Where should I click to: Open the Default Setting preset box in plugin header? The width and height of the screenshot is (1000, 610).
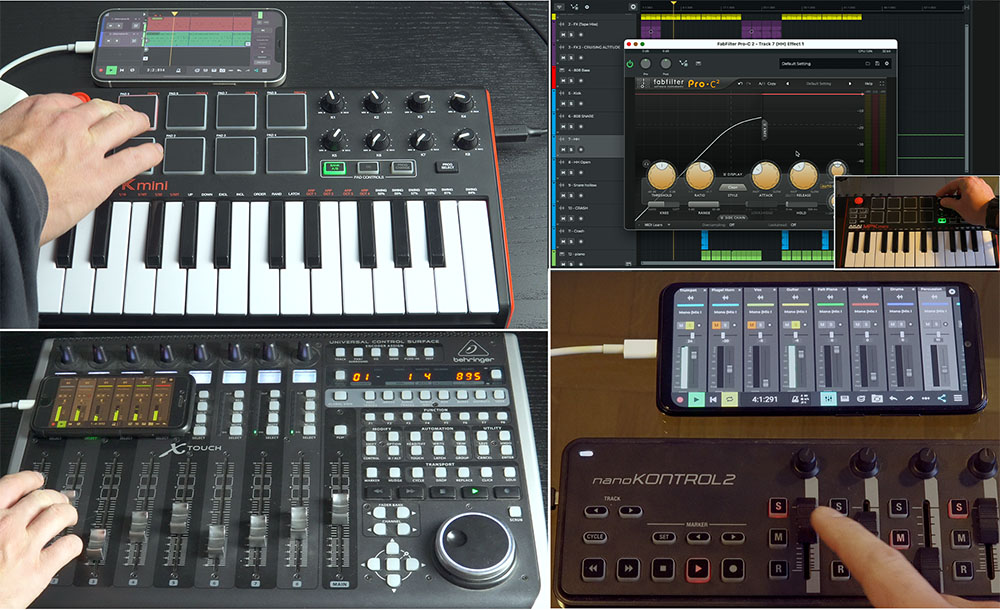(x=835, y=64)
